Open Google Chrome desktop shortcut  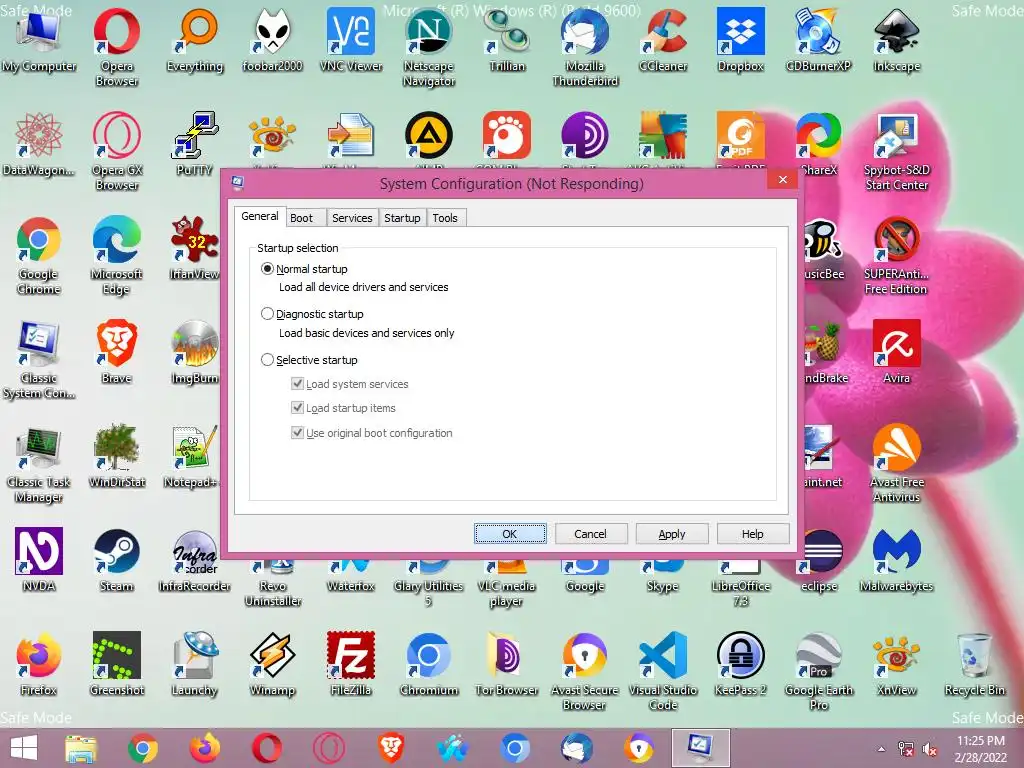pyautogui.click(x=39, y=255)
